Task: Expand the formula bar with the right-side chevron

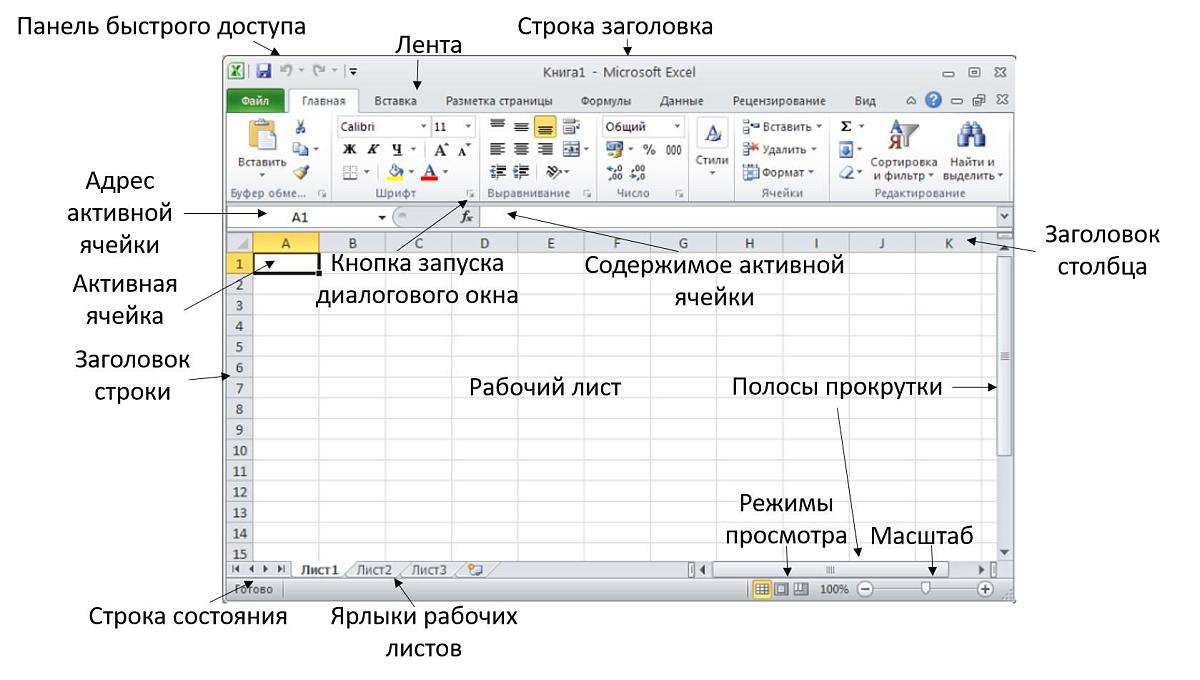Action: [1003, 215]
